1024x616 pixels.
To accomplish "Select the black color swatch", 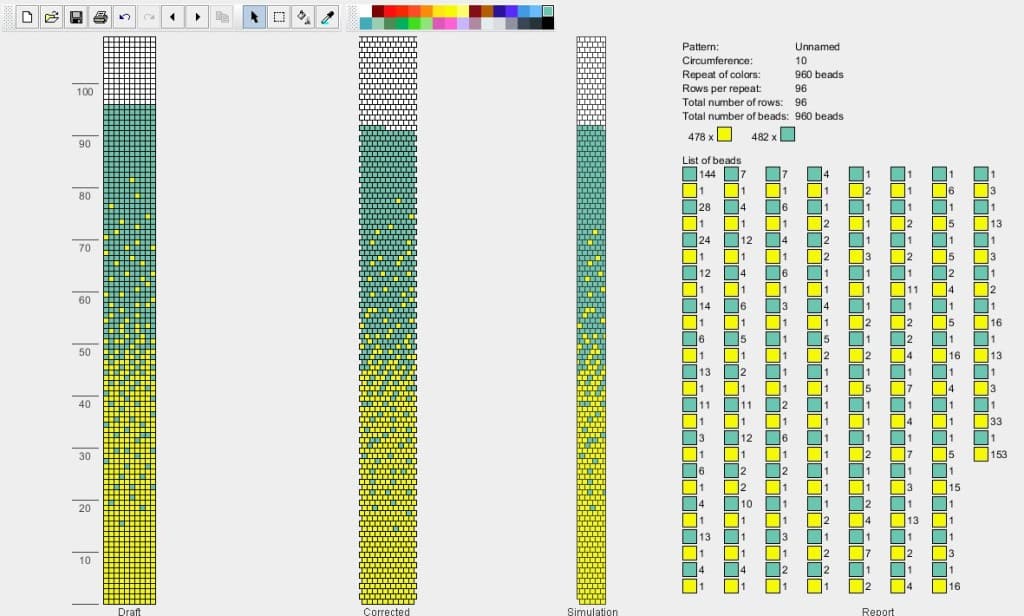I will click(548, 23).
